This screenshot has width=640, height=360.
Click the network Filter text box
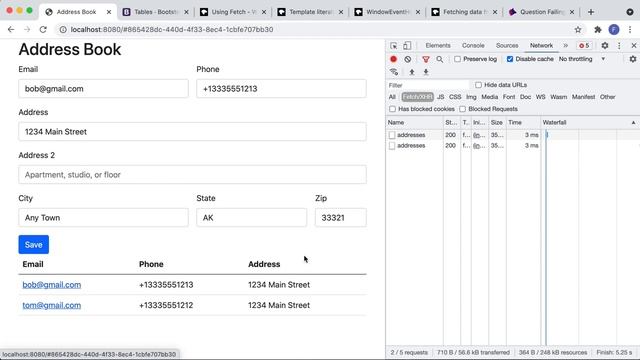click(429, 85)
